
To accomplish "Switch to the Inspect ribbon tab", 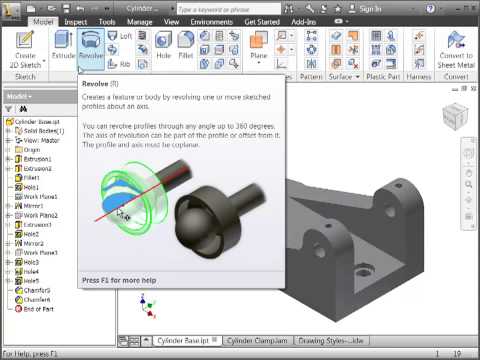I will coord(76,22).
